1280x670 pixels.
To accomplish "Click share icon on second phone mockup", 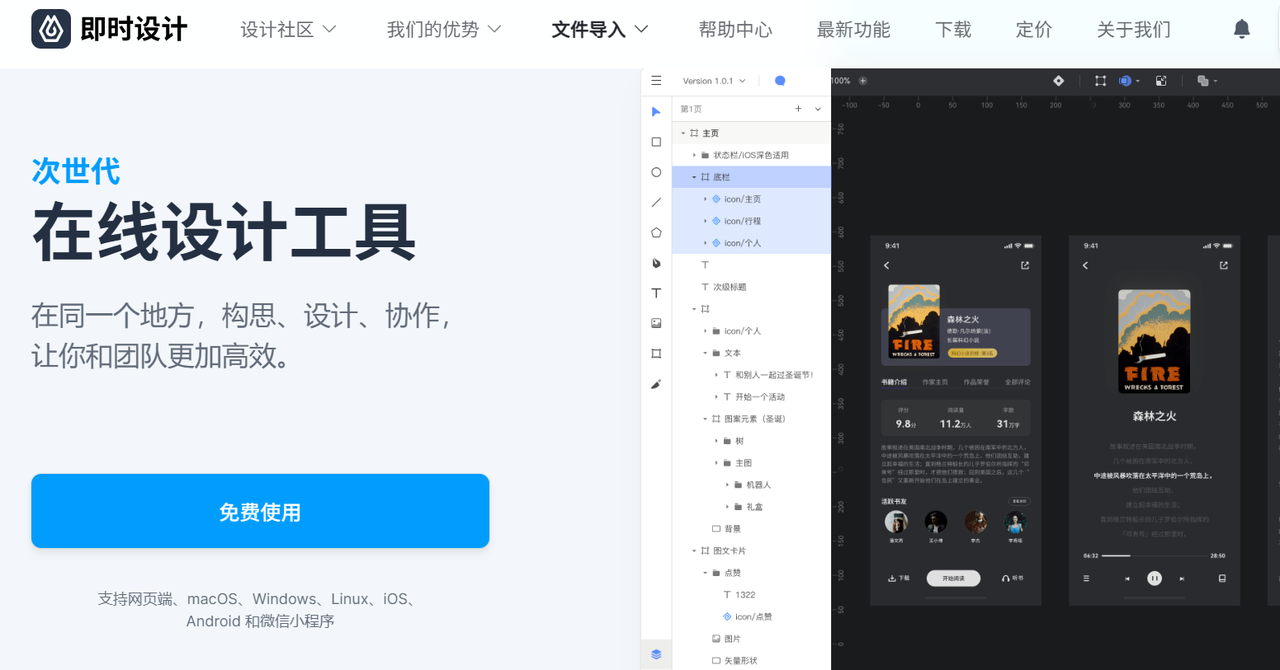I will (x=1223, y=265).
